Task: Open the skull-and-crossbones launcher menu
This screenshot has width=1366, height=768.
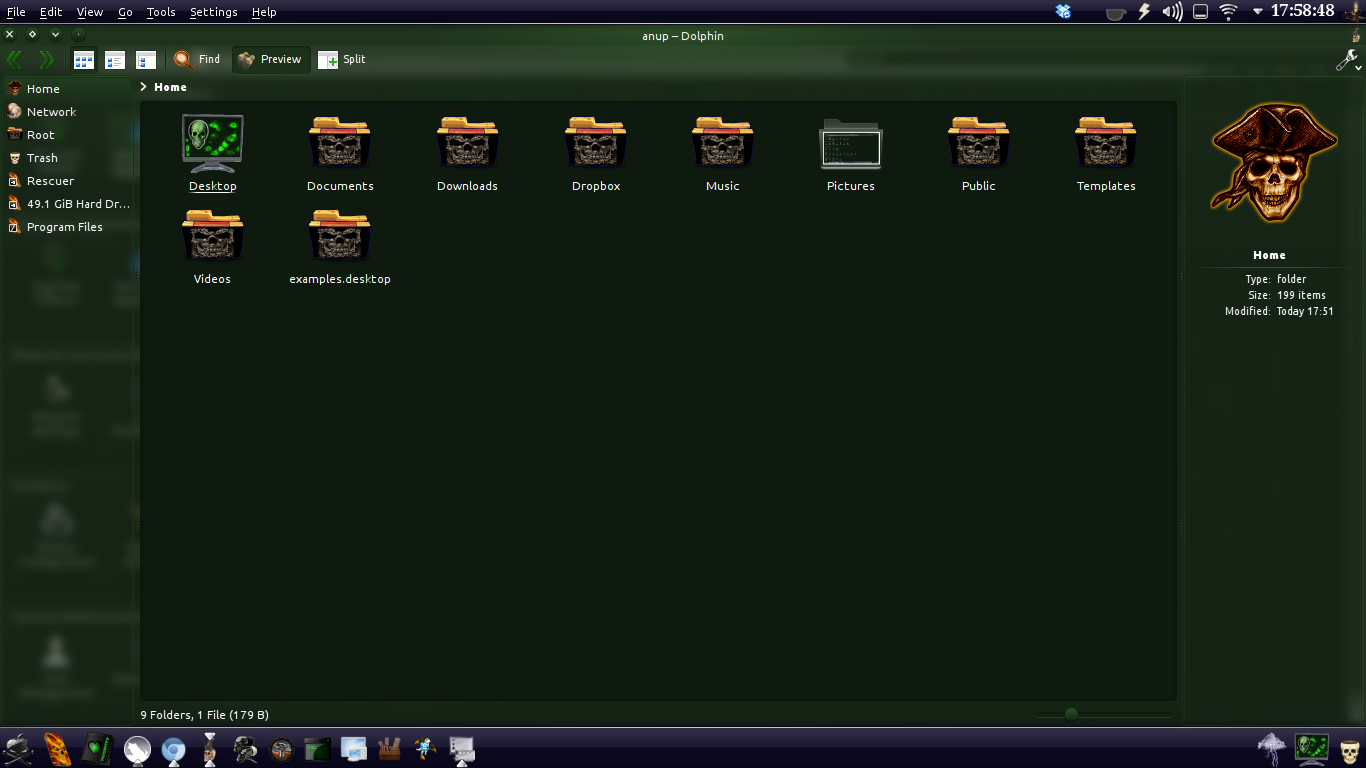Action: (18, 749)
